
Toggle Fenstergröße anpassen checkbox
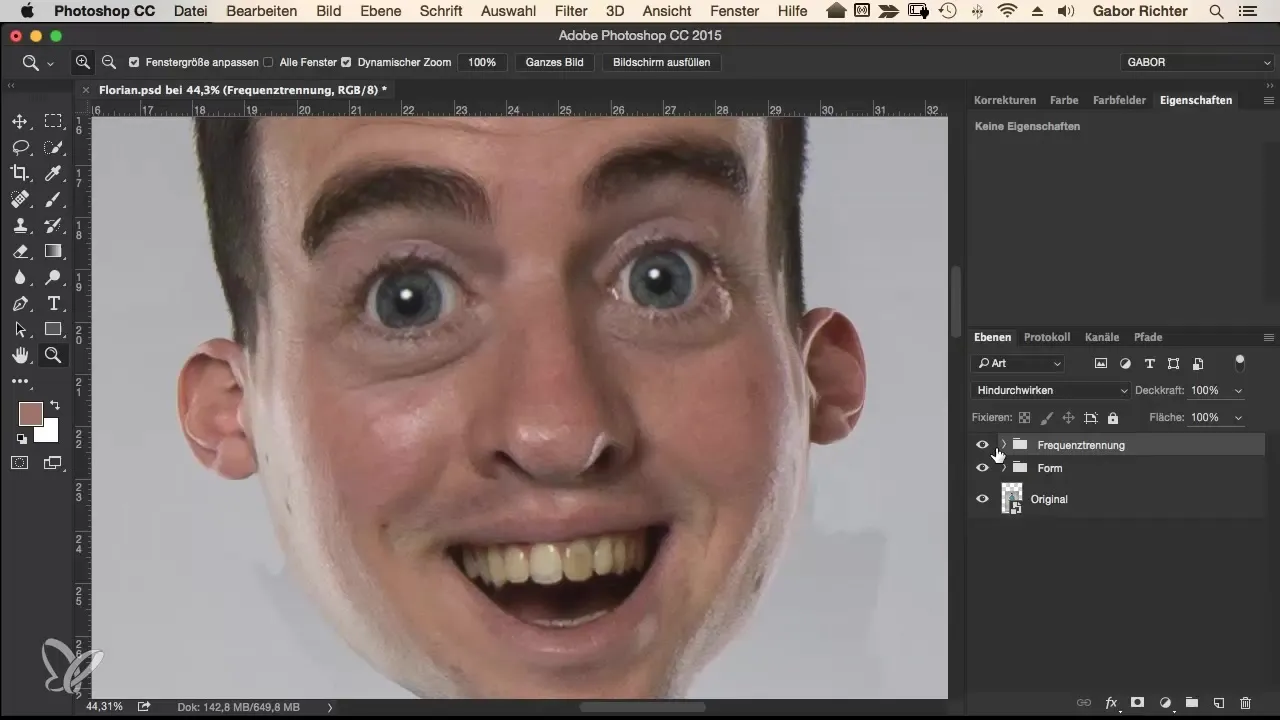tap(134, 62)
